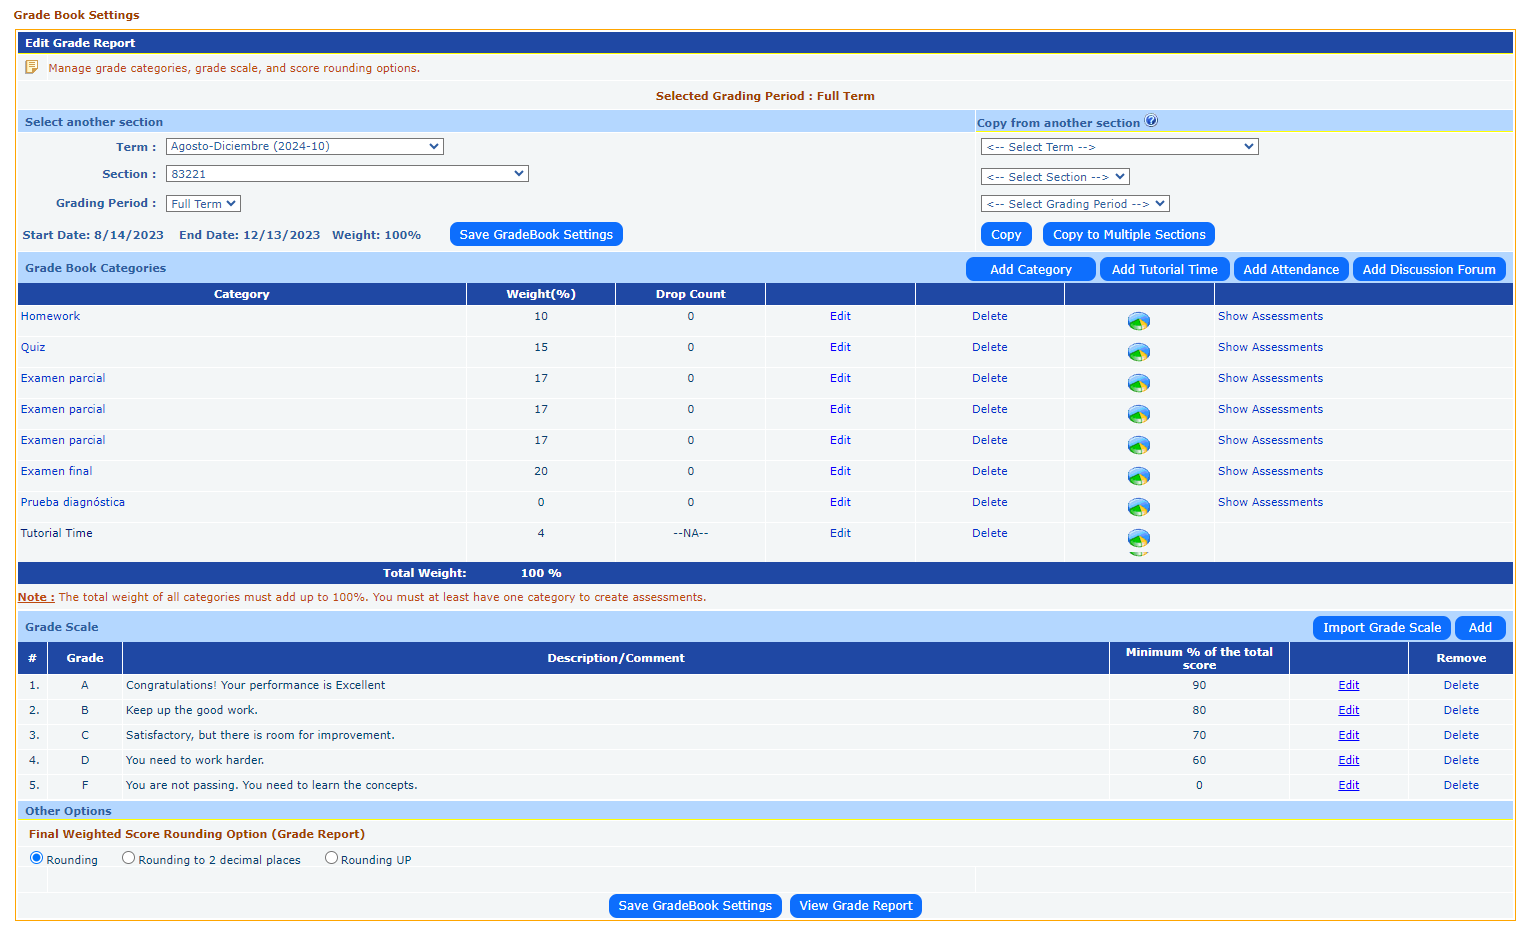1529x944 pixels.
Task: Expand the Section dropdown showing 83221
Action: pyautogui.click(x=346, y=174)
